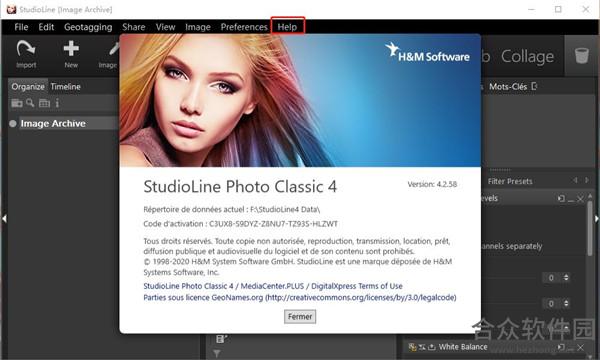The image size is (600, 360).
Task: Click the folder icon under Organize tab
Action: 16,103
